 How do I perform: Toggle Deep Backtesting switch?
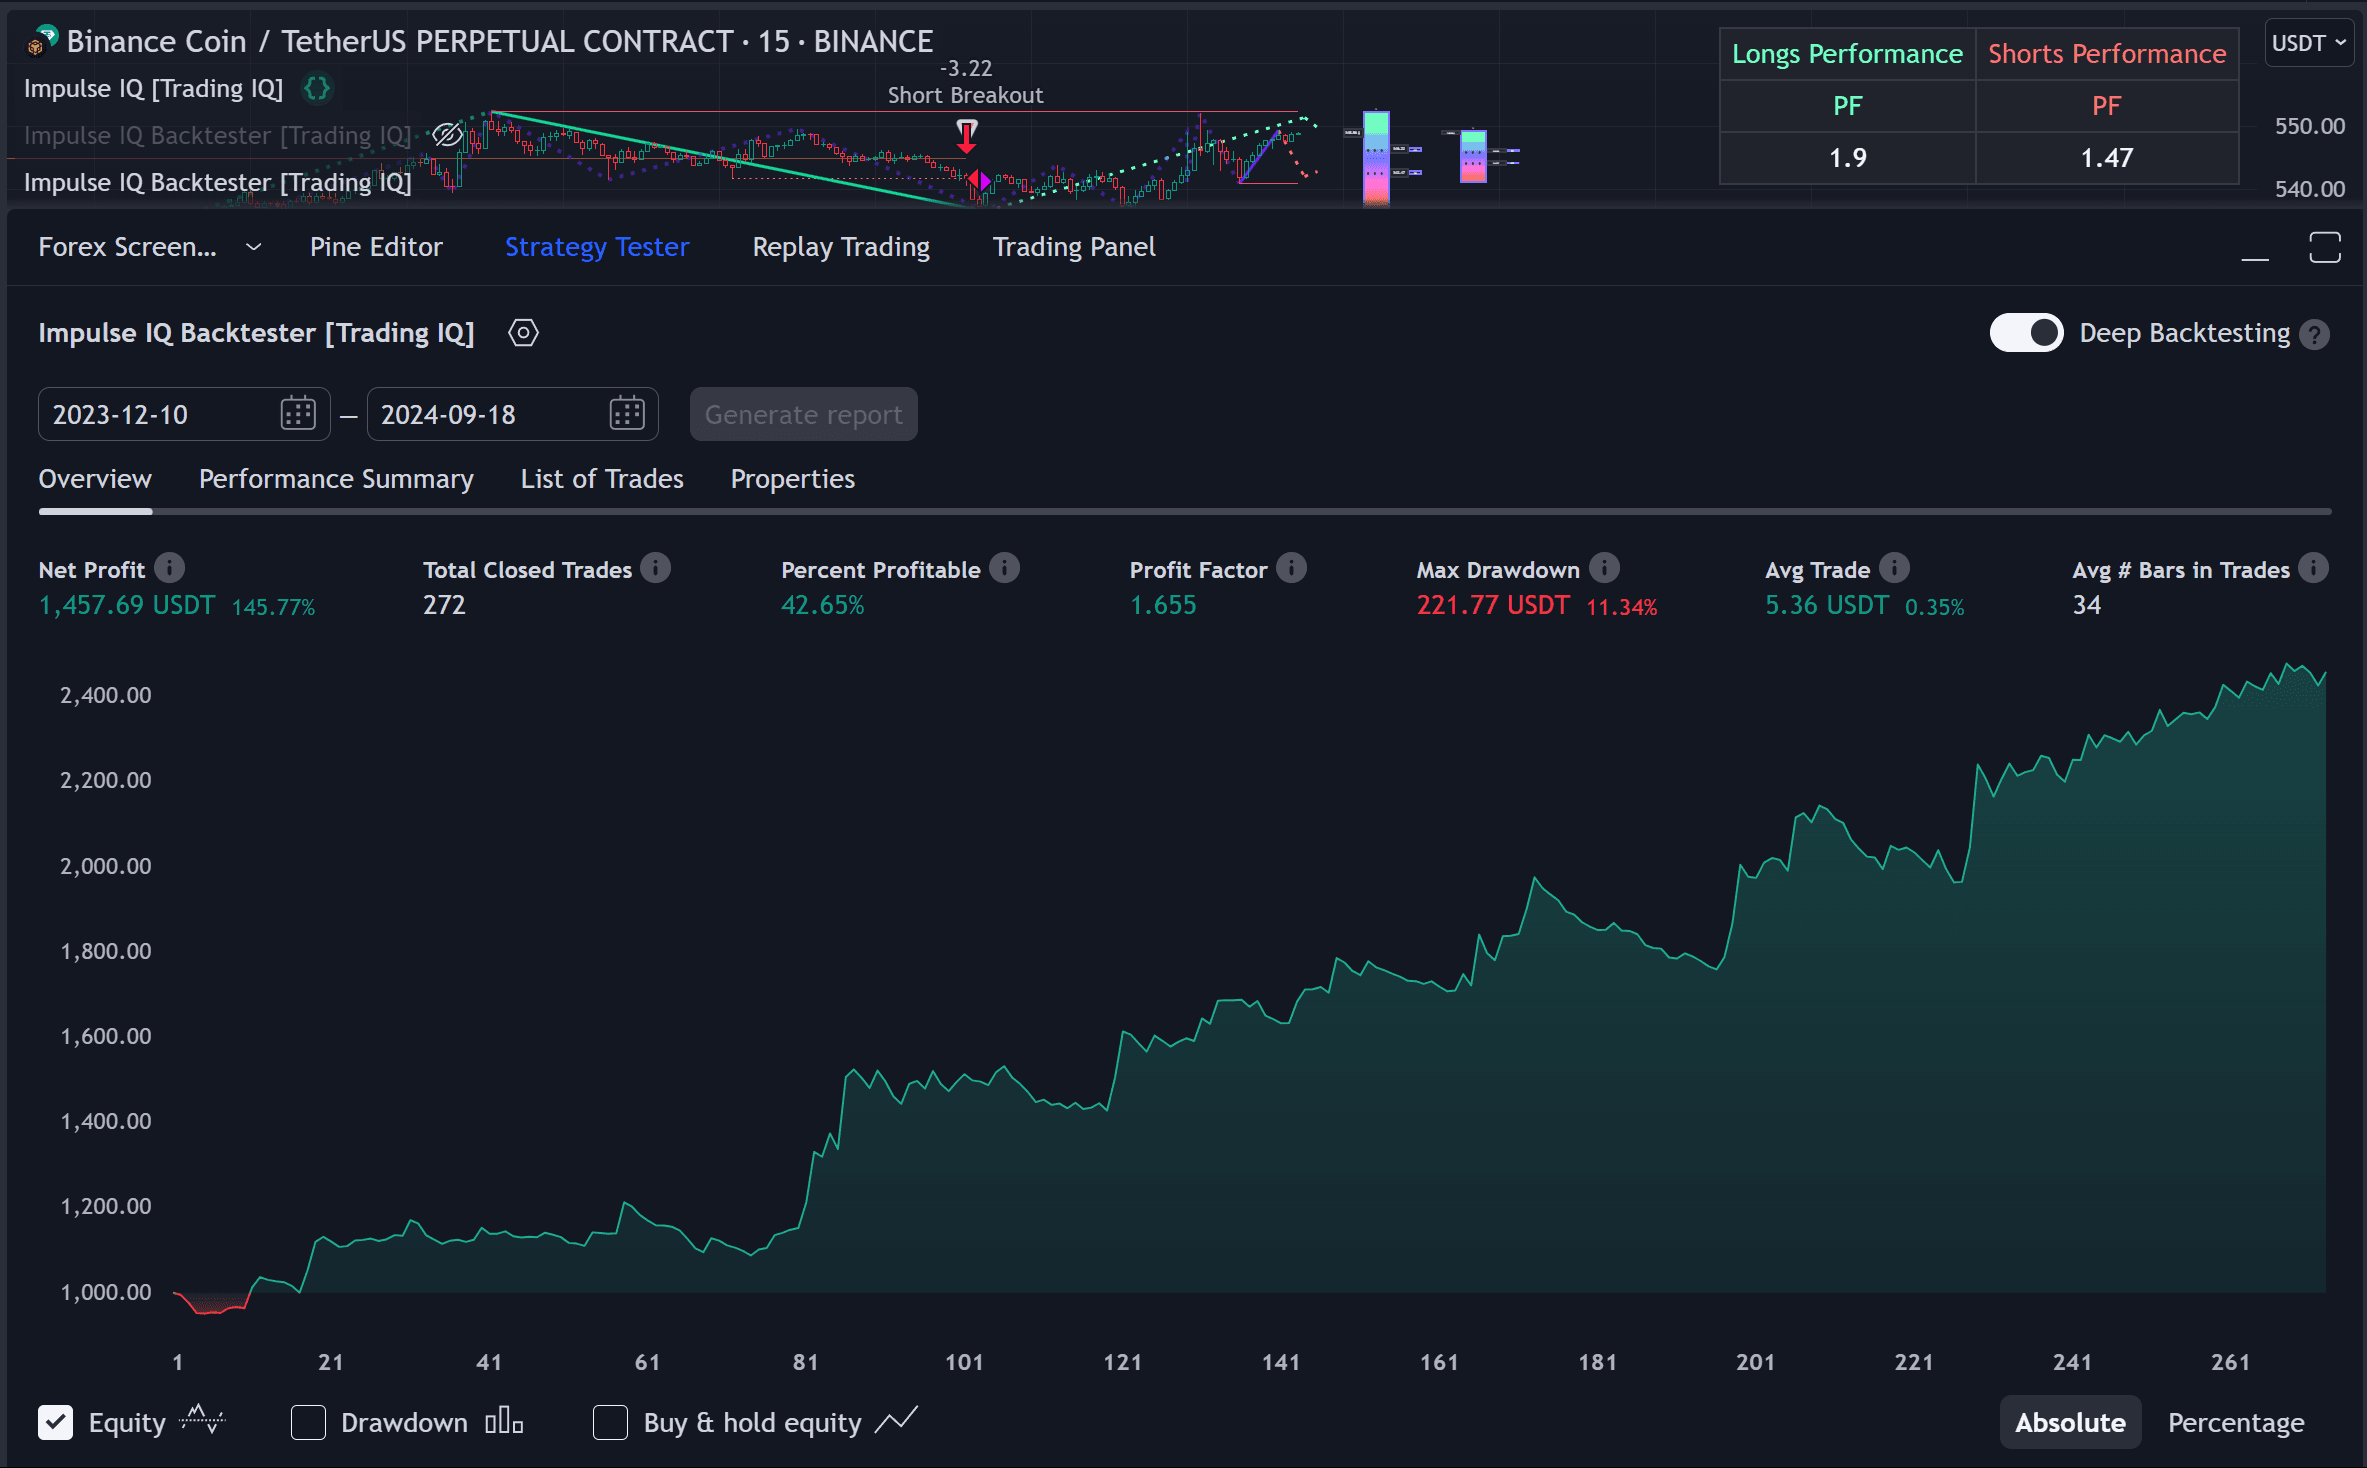point(2026,333)
